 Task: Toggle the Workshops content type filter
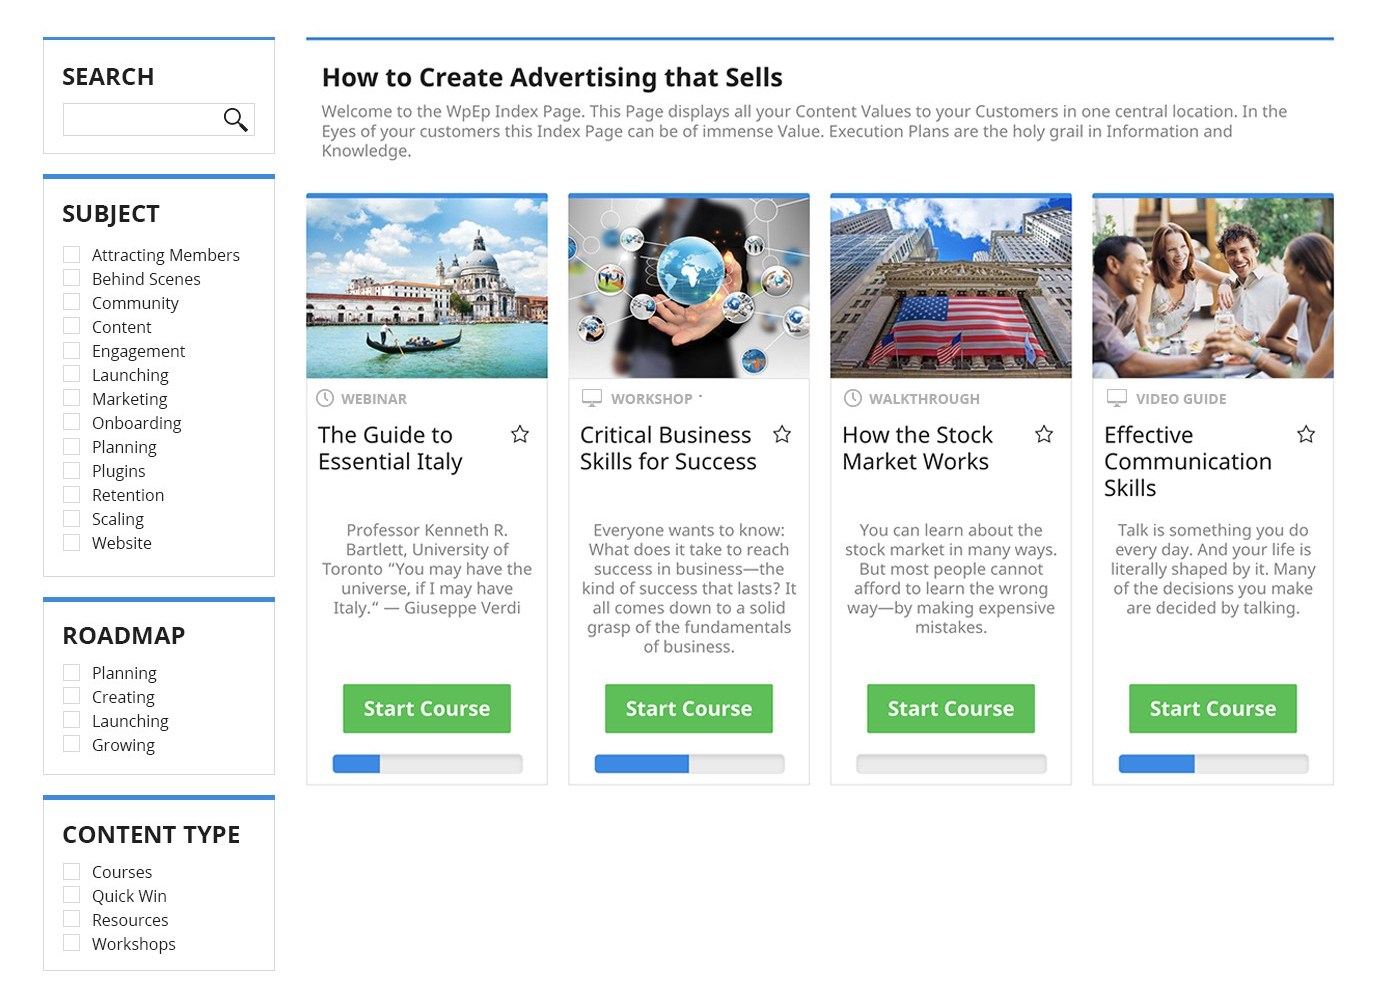(x=72, y=943)
